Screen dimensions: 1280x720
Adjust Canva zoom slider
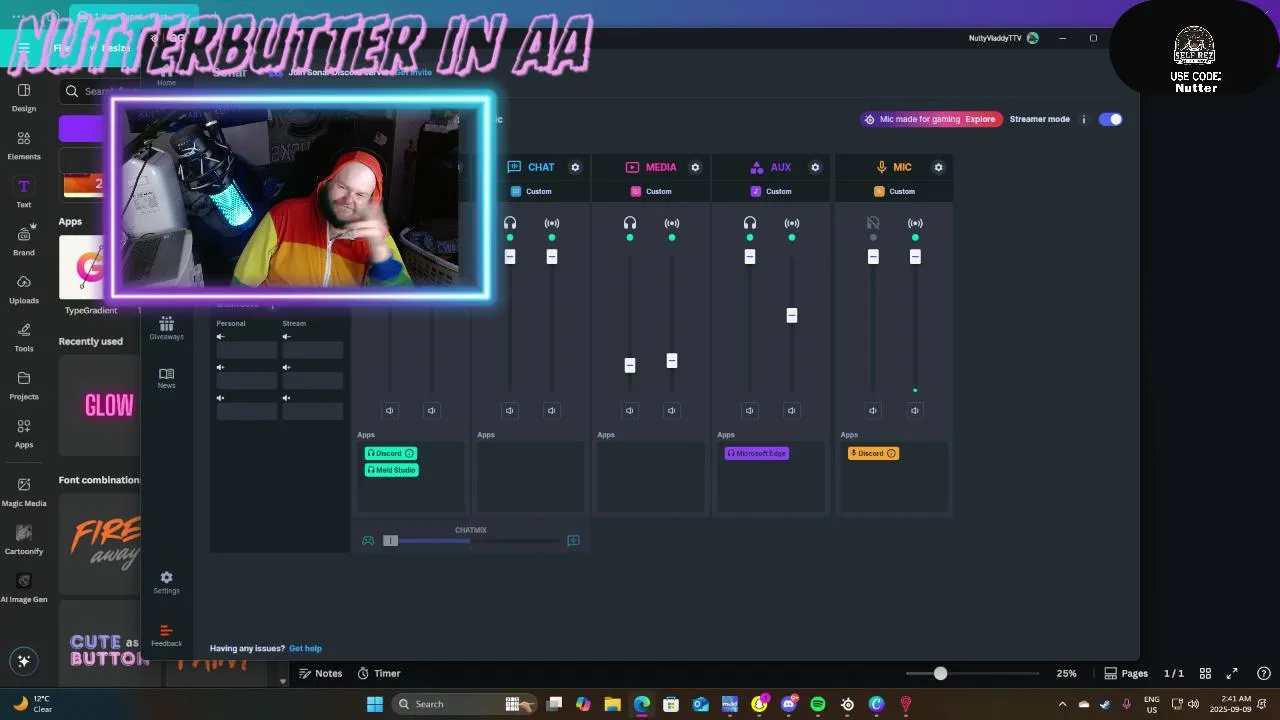[940, 674]
